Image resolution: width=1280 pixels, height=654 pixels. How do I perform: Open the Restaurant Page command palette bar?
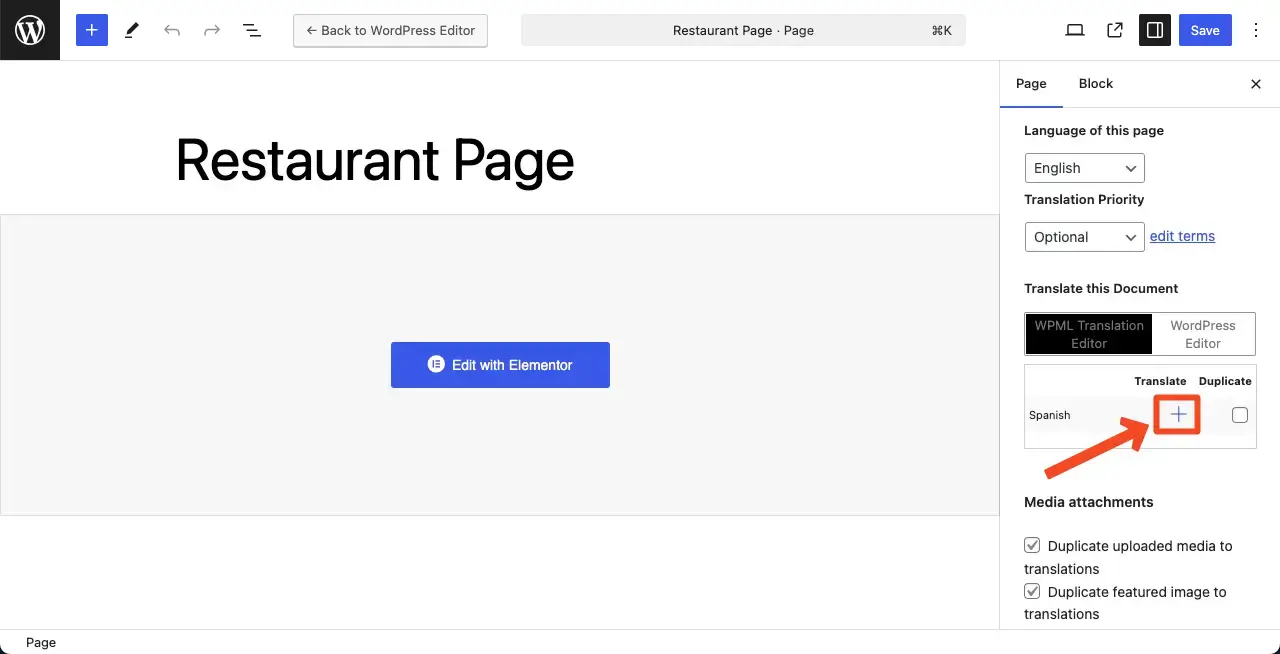coord(743,30)
